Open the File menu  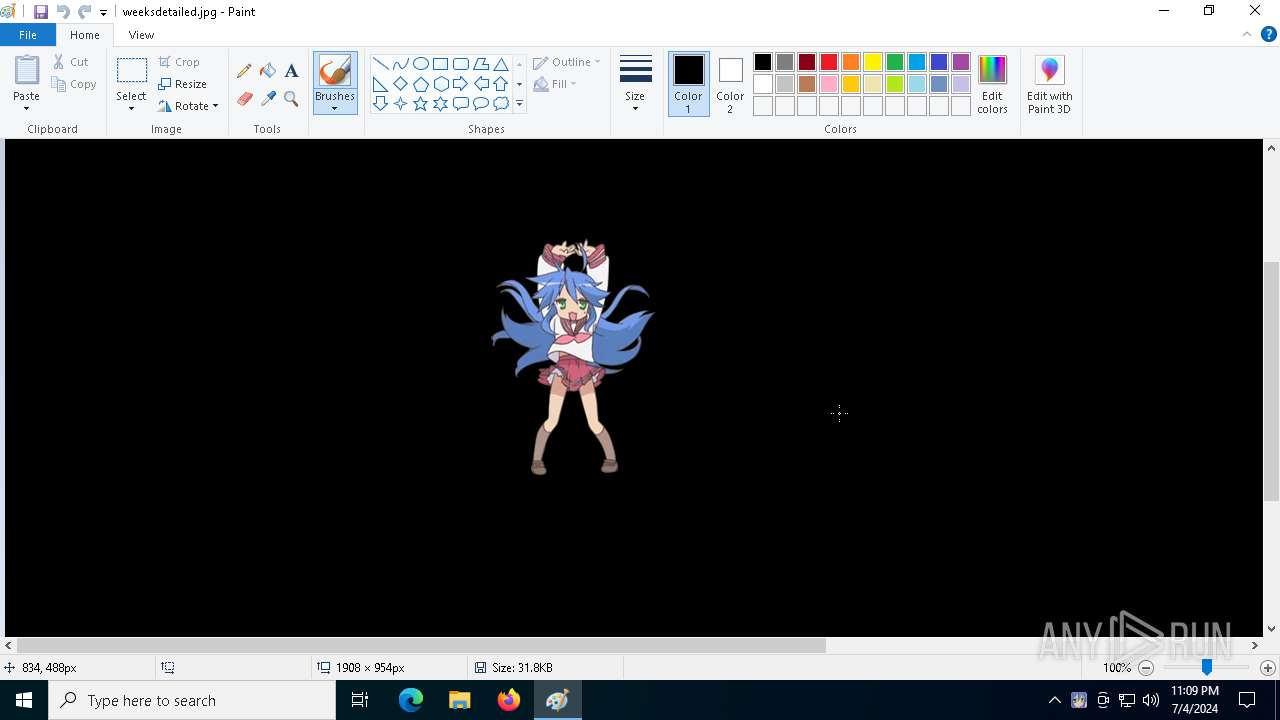[x=28, y=35]
